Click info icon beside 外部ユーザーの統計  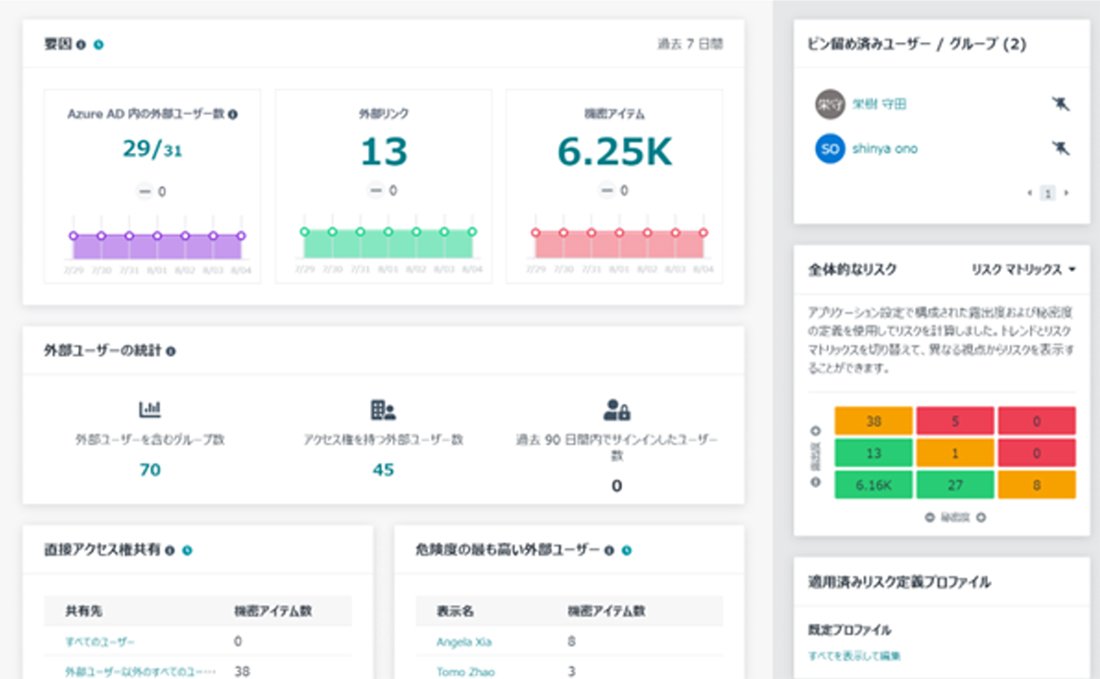point(170,351)
